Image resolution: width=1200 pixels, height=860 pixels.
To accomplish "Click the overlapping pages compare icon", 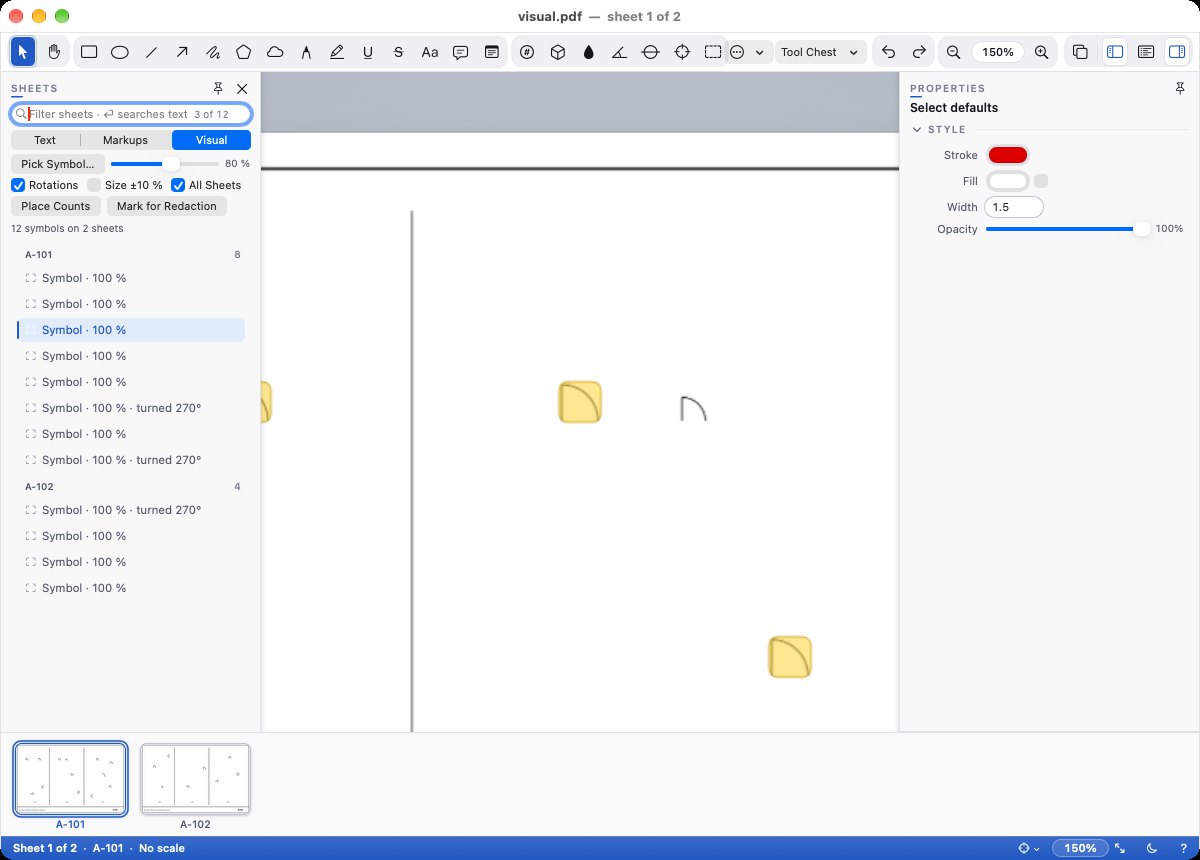I will pyautogui.click(x=1080, y=52).
